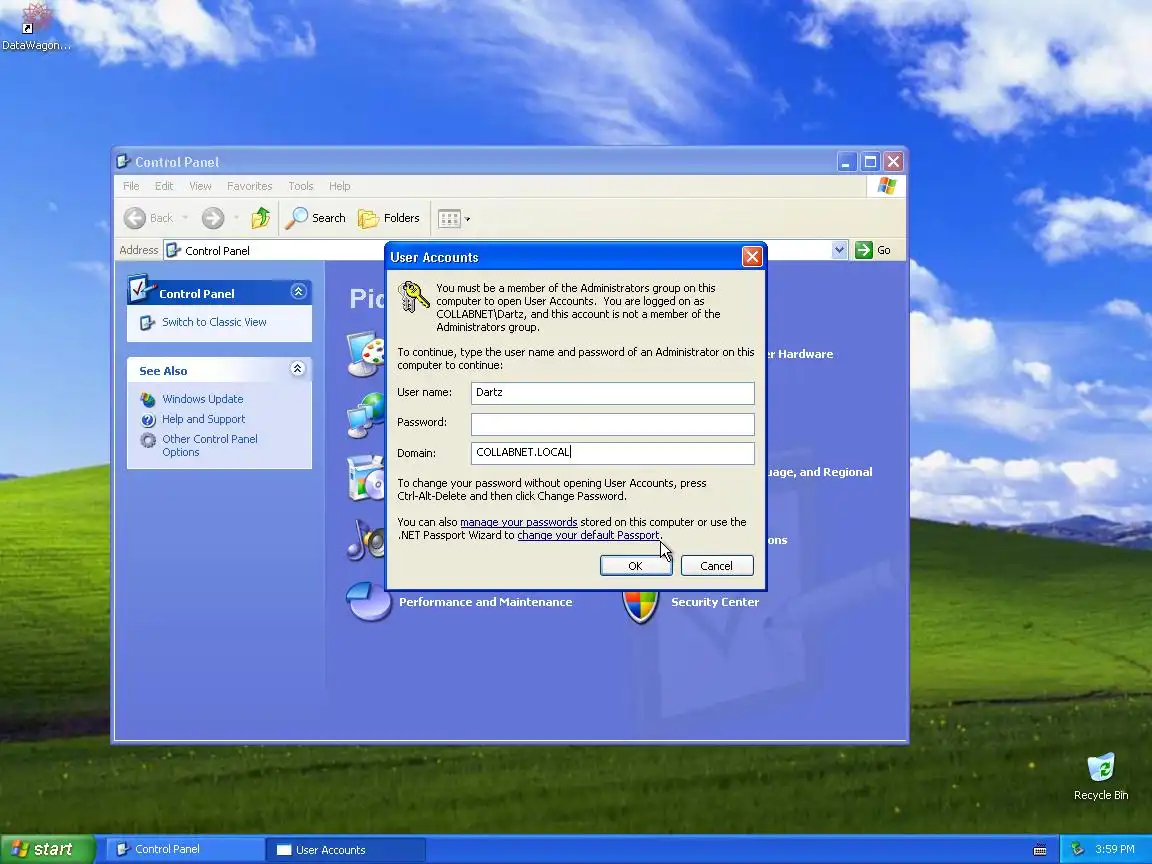
Task: Click the Security Center shield icon
Action: click(640, 607)
